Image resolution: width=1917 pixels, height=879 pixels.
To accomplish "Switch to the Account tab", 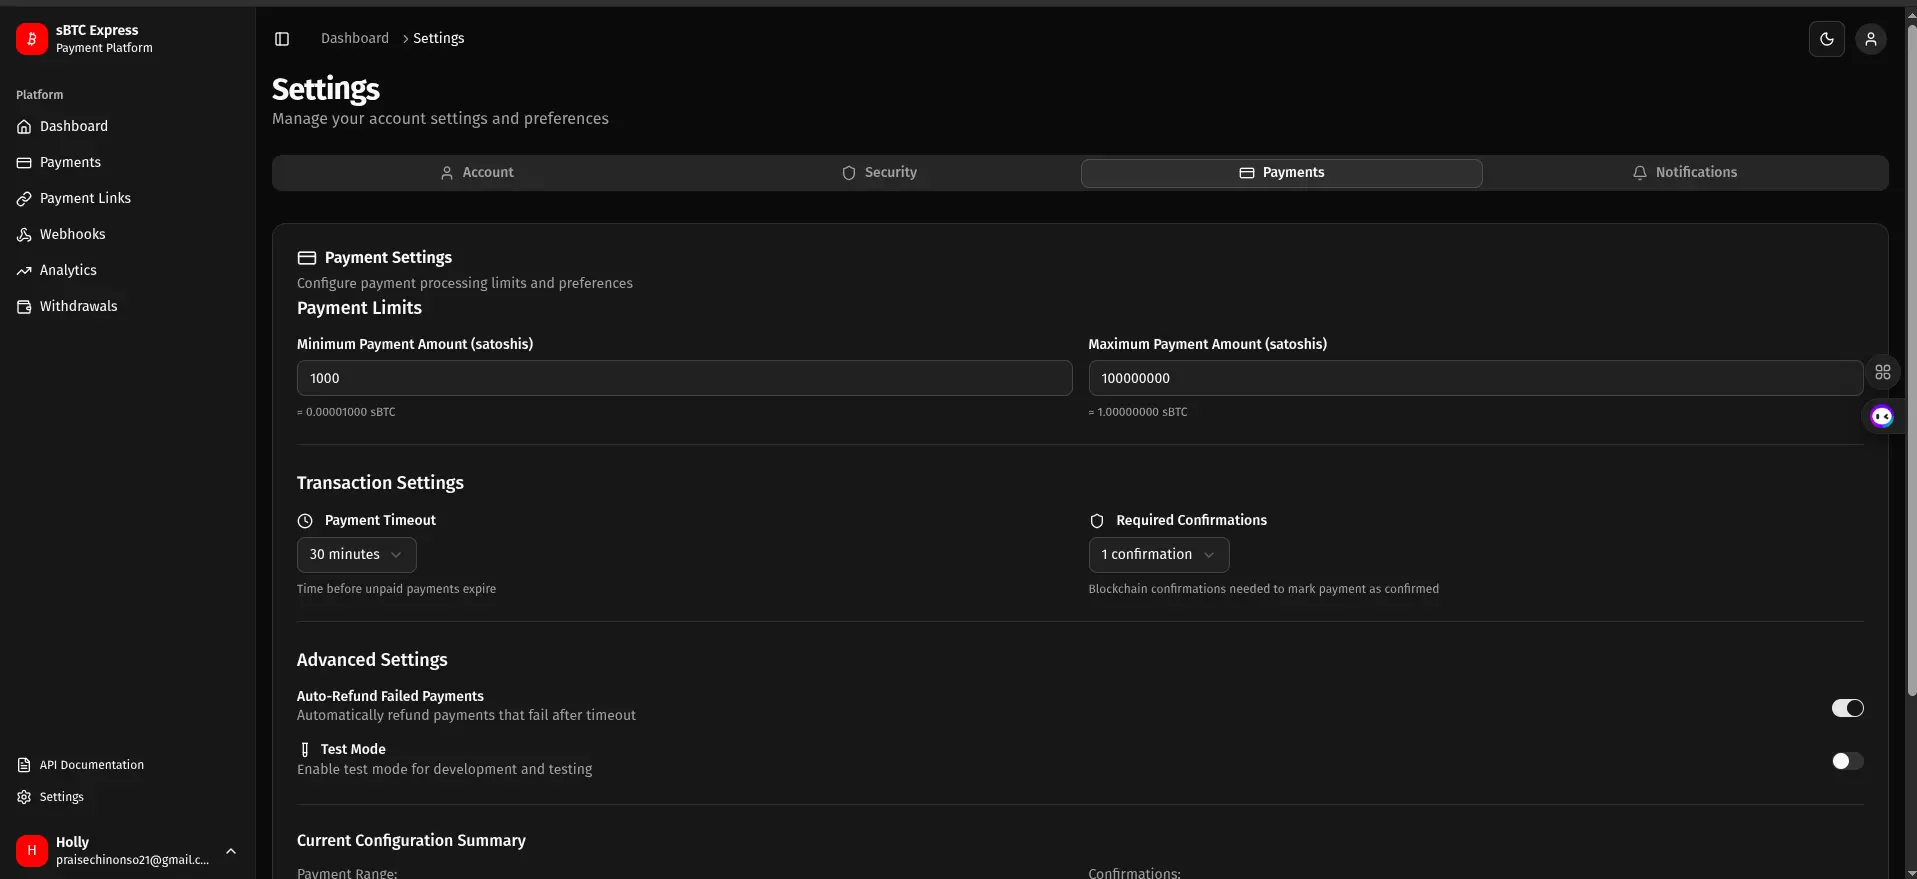I will [x=477, y=173].
